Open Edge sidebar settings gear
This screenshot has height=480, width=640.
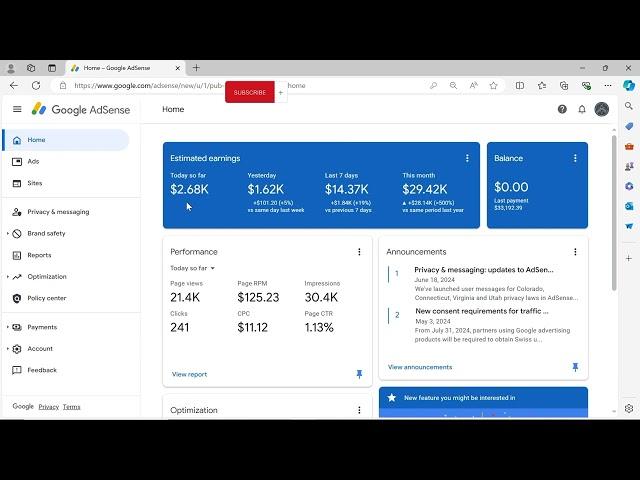coord(629,408)
